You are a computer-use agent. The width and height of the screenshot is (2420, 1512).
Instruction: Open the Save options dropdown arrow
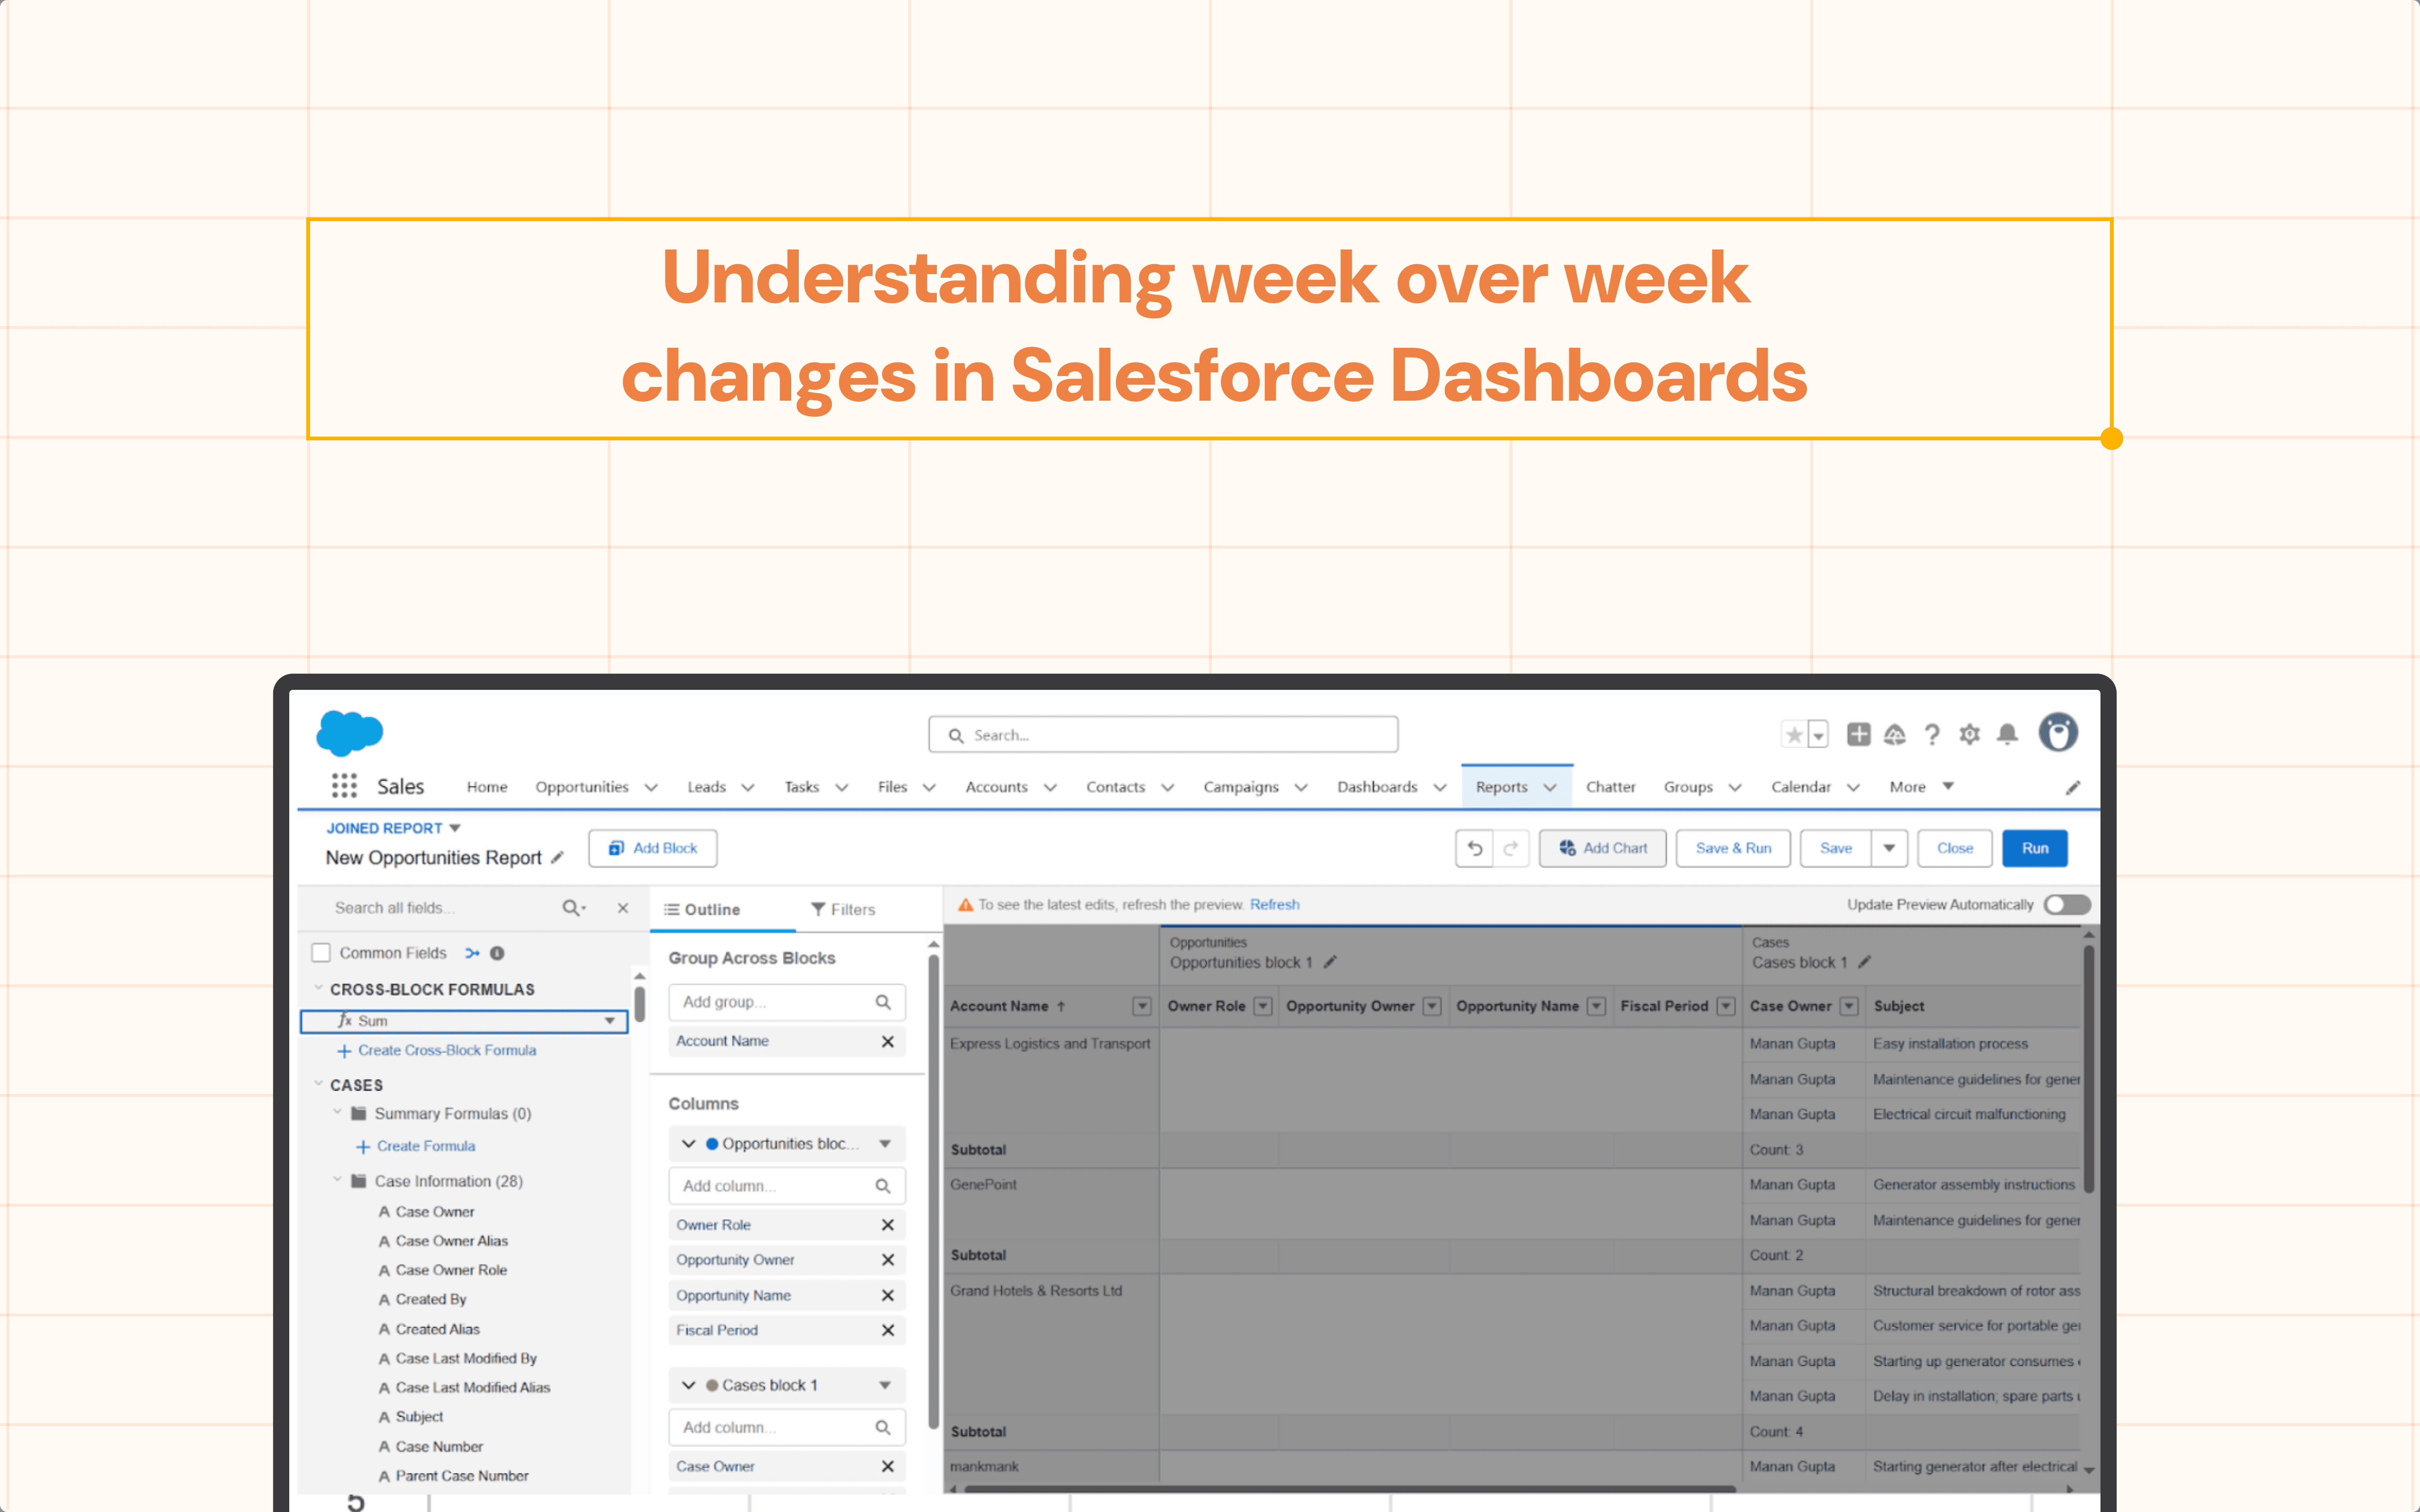[1889, 848]
